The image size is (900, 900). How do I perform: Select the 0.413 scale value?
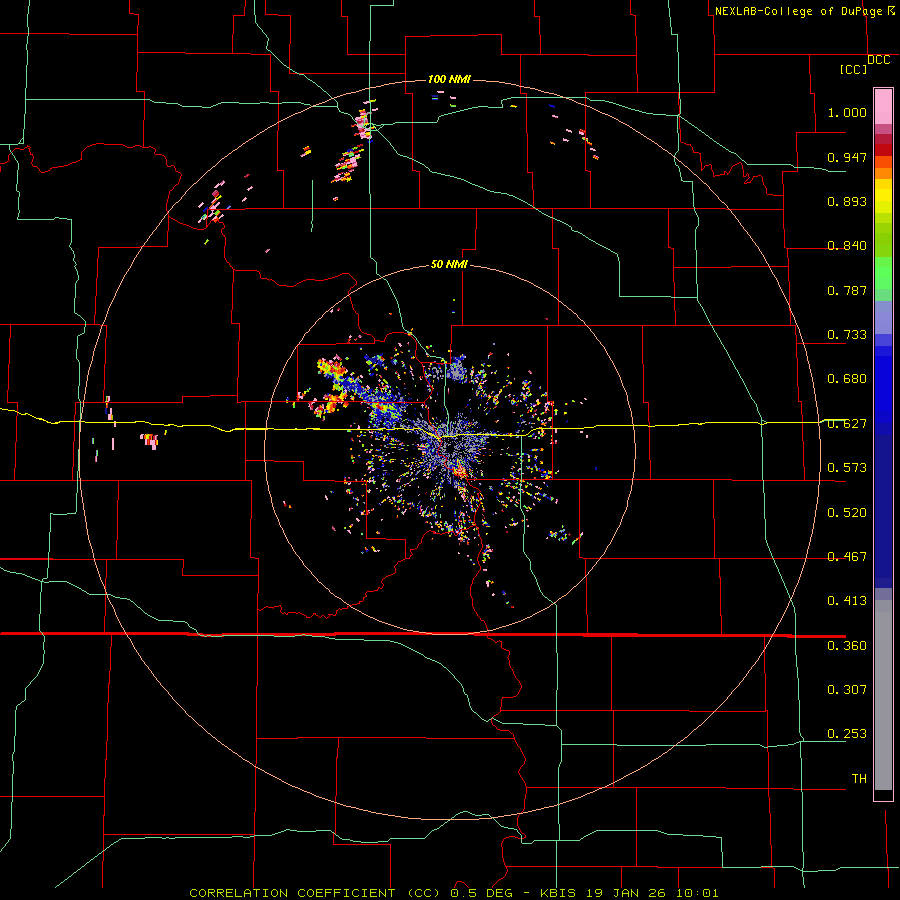point(847,601)
